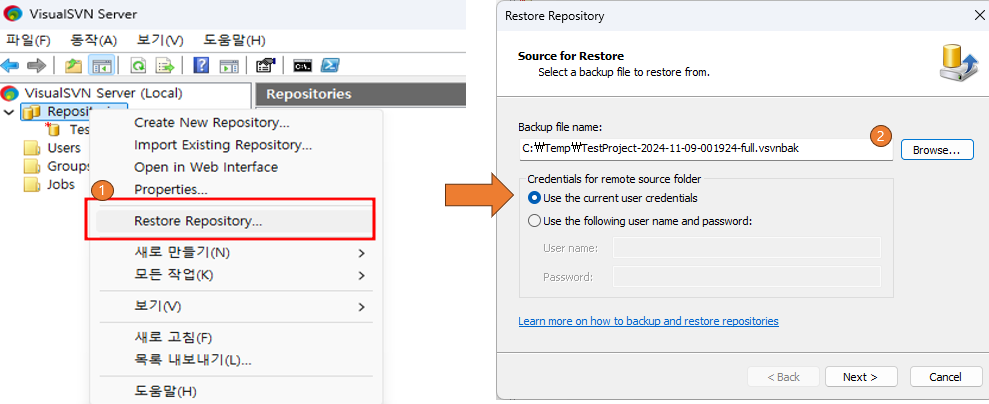Click the TestProject repository icon in tree
The image size is (989, 404).
pyautogui.click(x=53, y=129)
